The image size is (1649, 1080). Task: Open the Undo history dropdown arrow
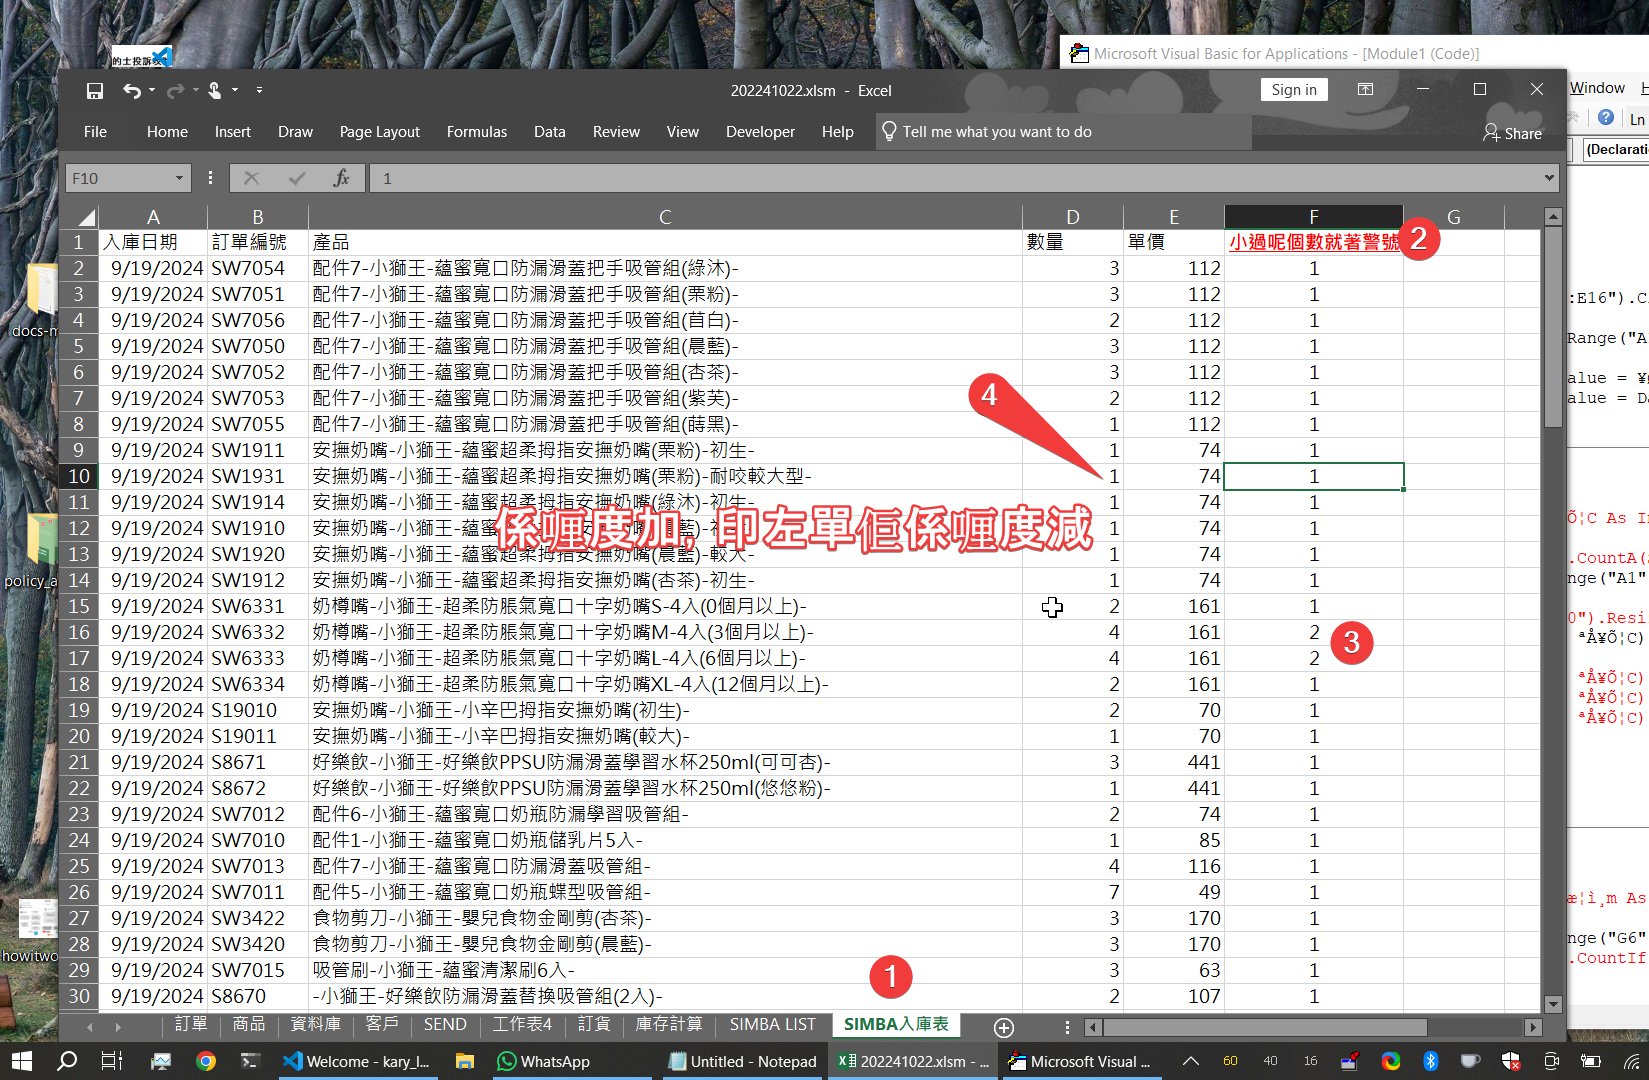[152, 91]
